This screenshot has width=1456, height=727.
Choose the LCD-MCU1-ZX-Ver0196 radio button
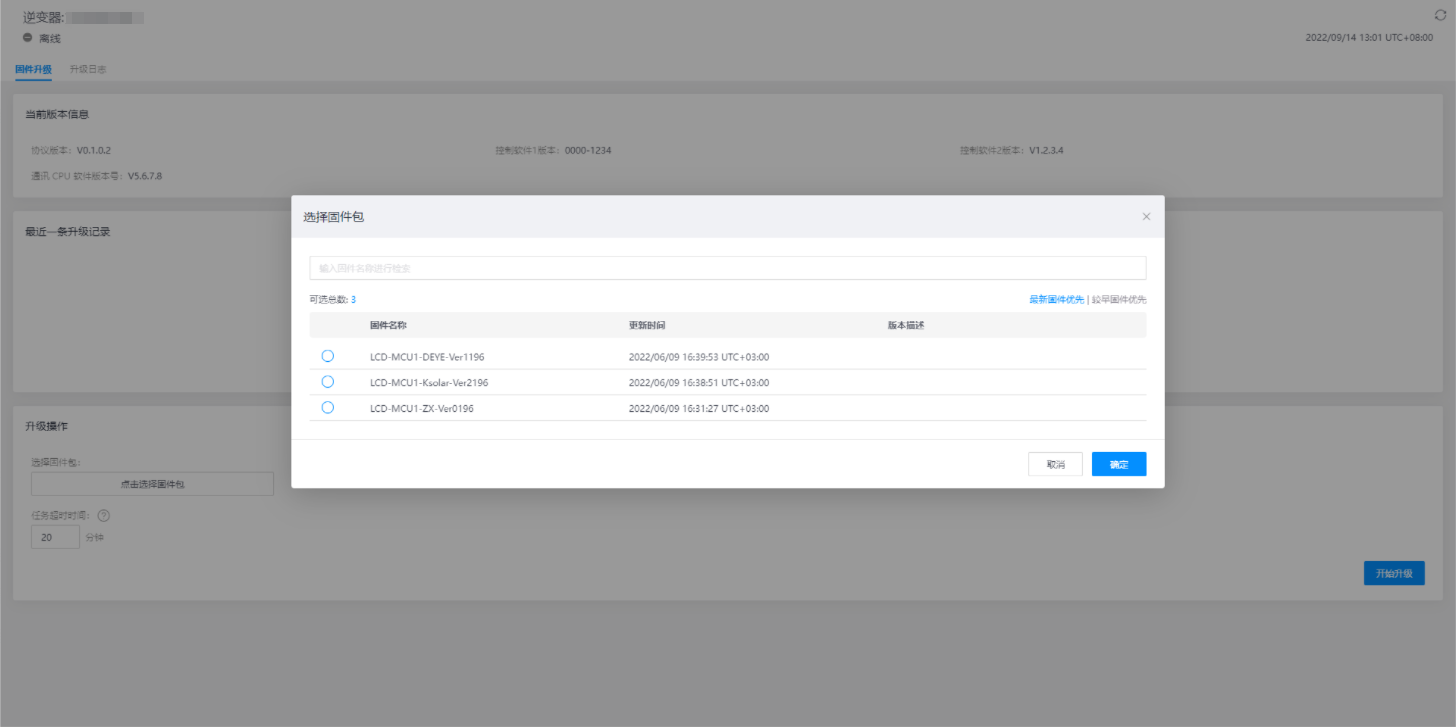pyautogui.click(x=328, y=408)
